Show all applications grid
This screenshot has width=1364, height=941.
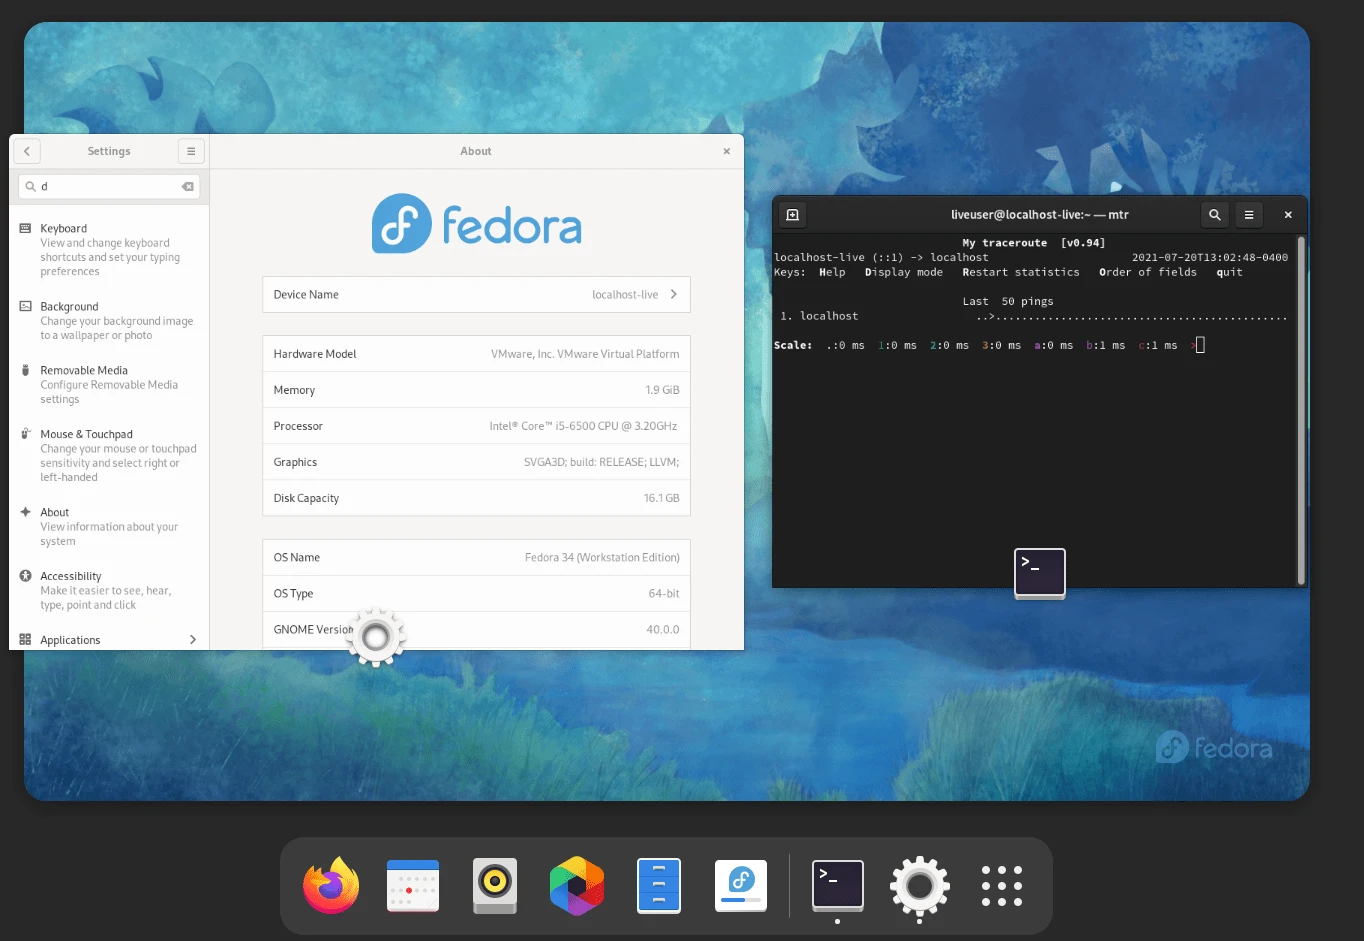pos(1001,886)
